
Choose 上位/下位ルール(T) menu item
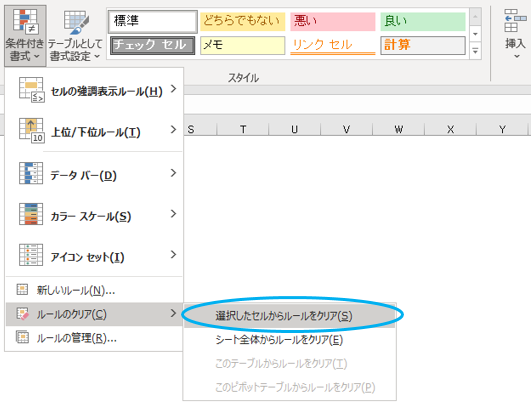[94, 131]
